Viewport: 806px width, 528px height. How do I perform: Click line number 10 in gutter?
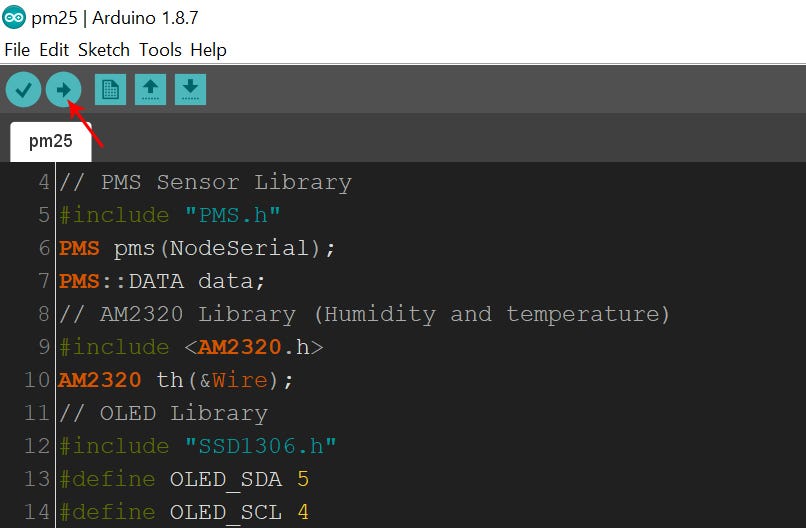point(36,380)
